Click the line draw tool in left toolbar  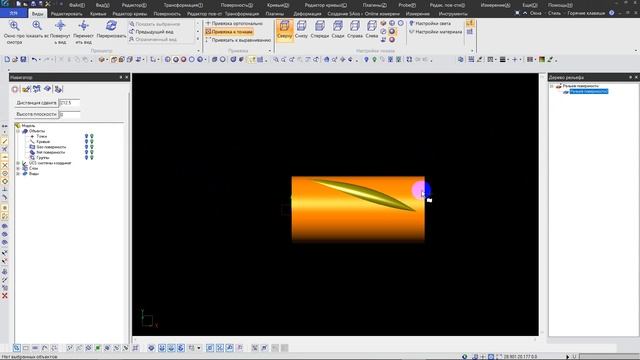click(x=5, y=141)
